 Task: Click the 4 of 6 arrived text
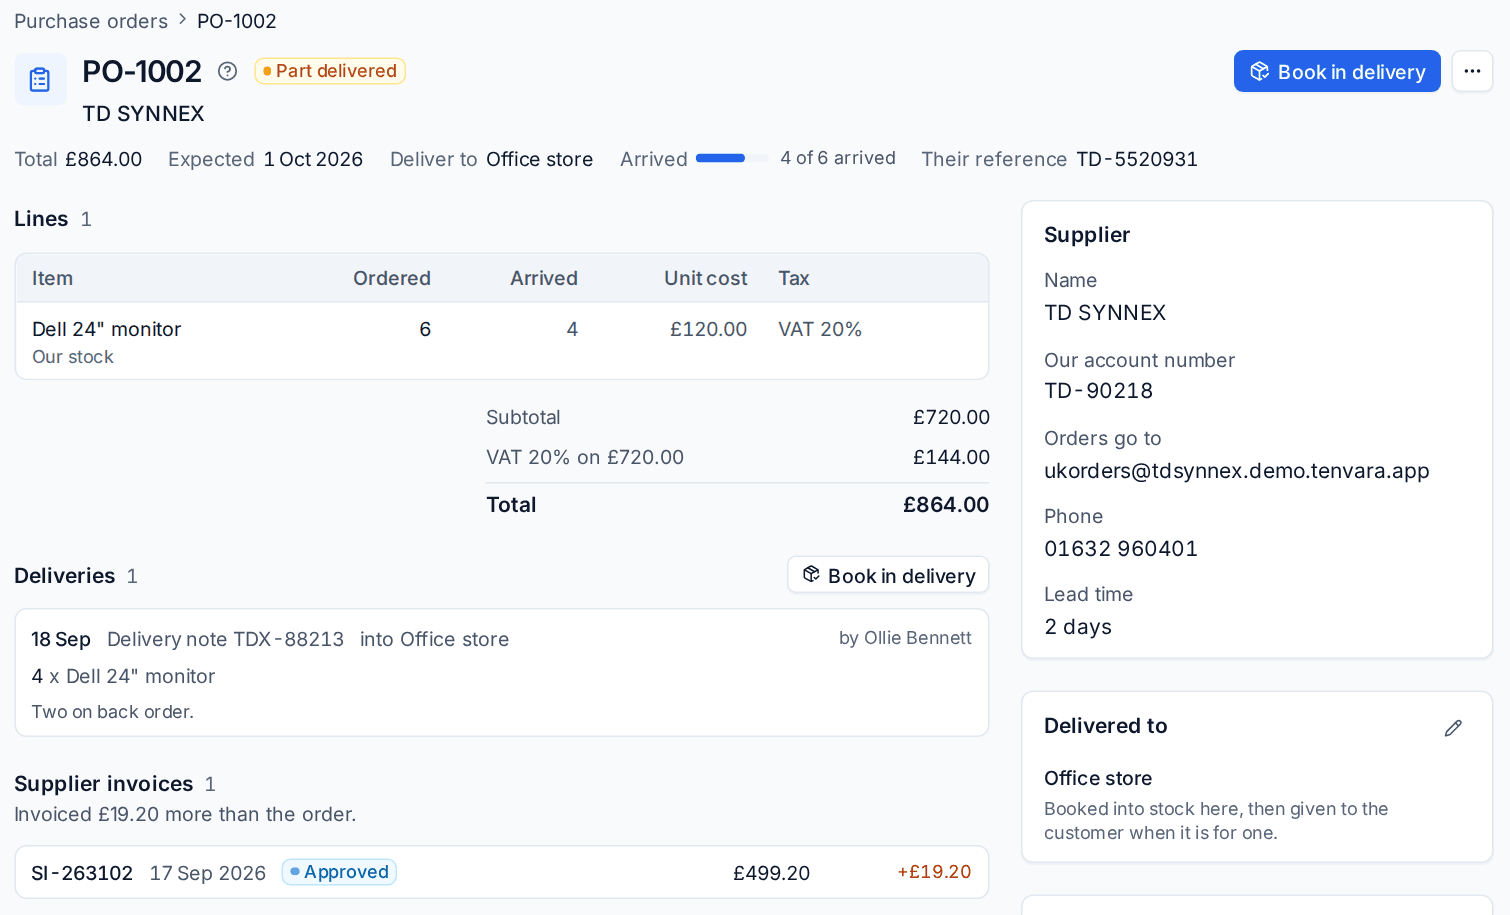coord(838,158)
